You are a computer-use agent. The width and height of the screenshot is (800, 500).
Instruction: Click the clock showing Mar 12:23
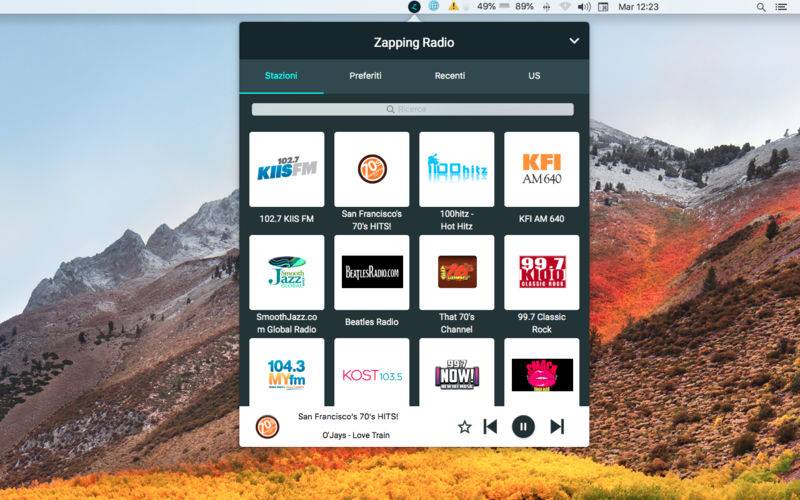(x=638, y=7)
